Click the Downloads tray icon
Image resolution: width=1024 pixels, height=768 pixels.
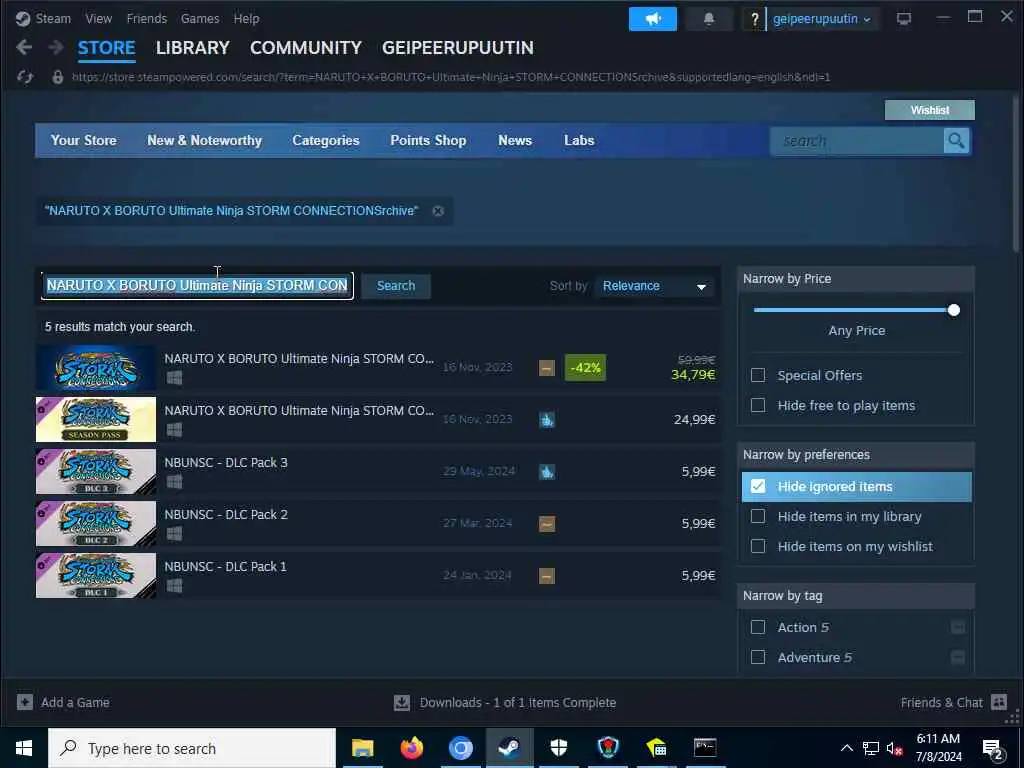click(402, 702)
